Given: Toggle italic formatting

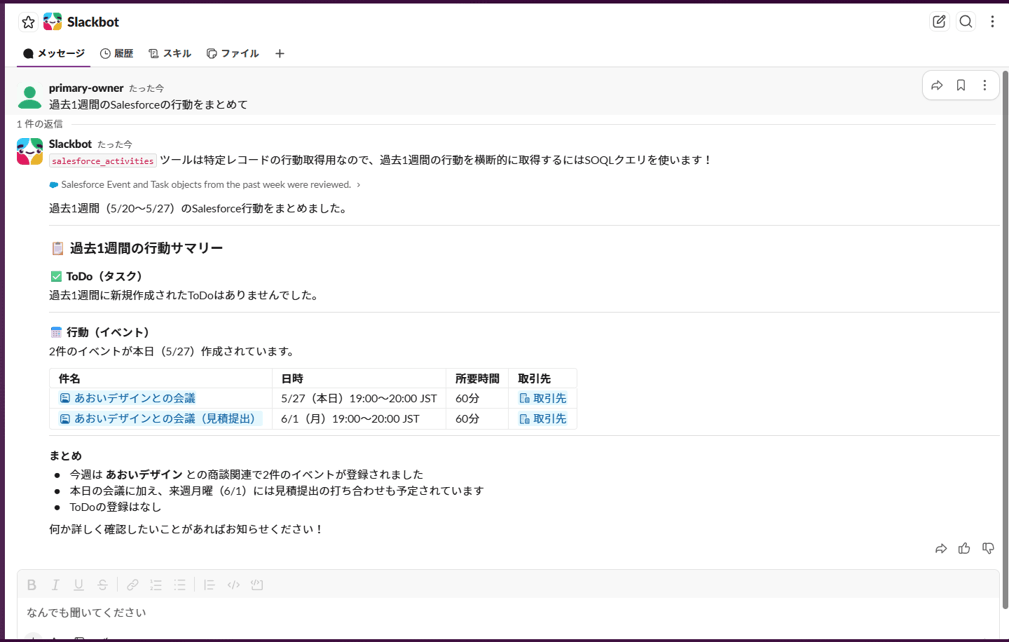Looking at the screenshot, I should tap(55, 585).
